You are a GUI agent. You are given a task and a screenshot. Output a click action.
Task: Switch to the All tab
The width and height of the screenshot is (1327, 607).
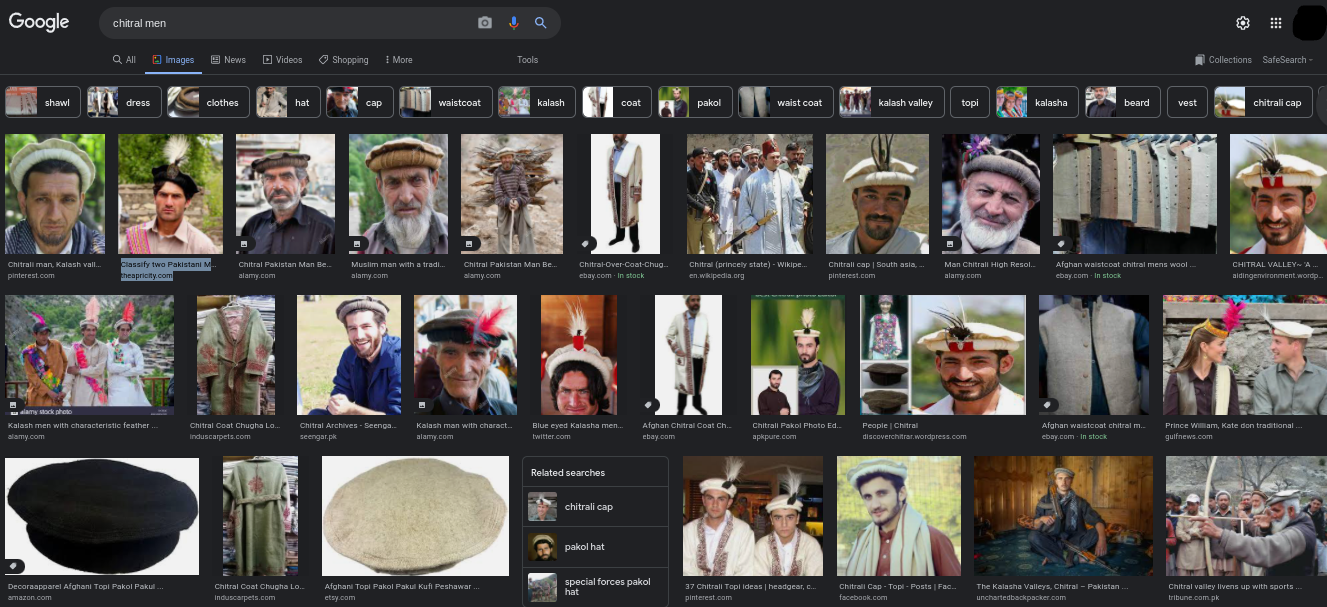tap(124, 60)
